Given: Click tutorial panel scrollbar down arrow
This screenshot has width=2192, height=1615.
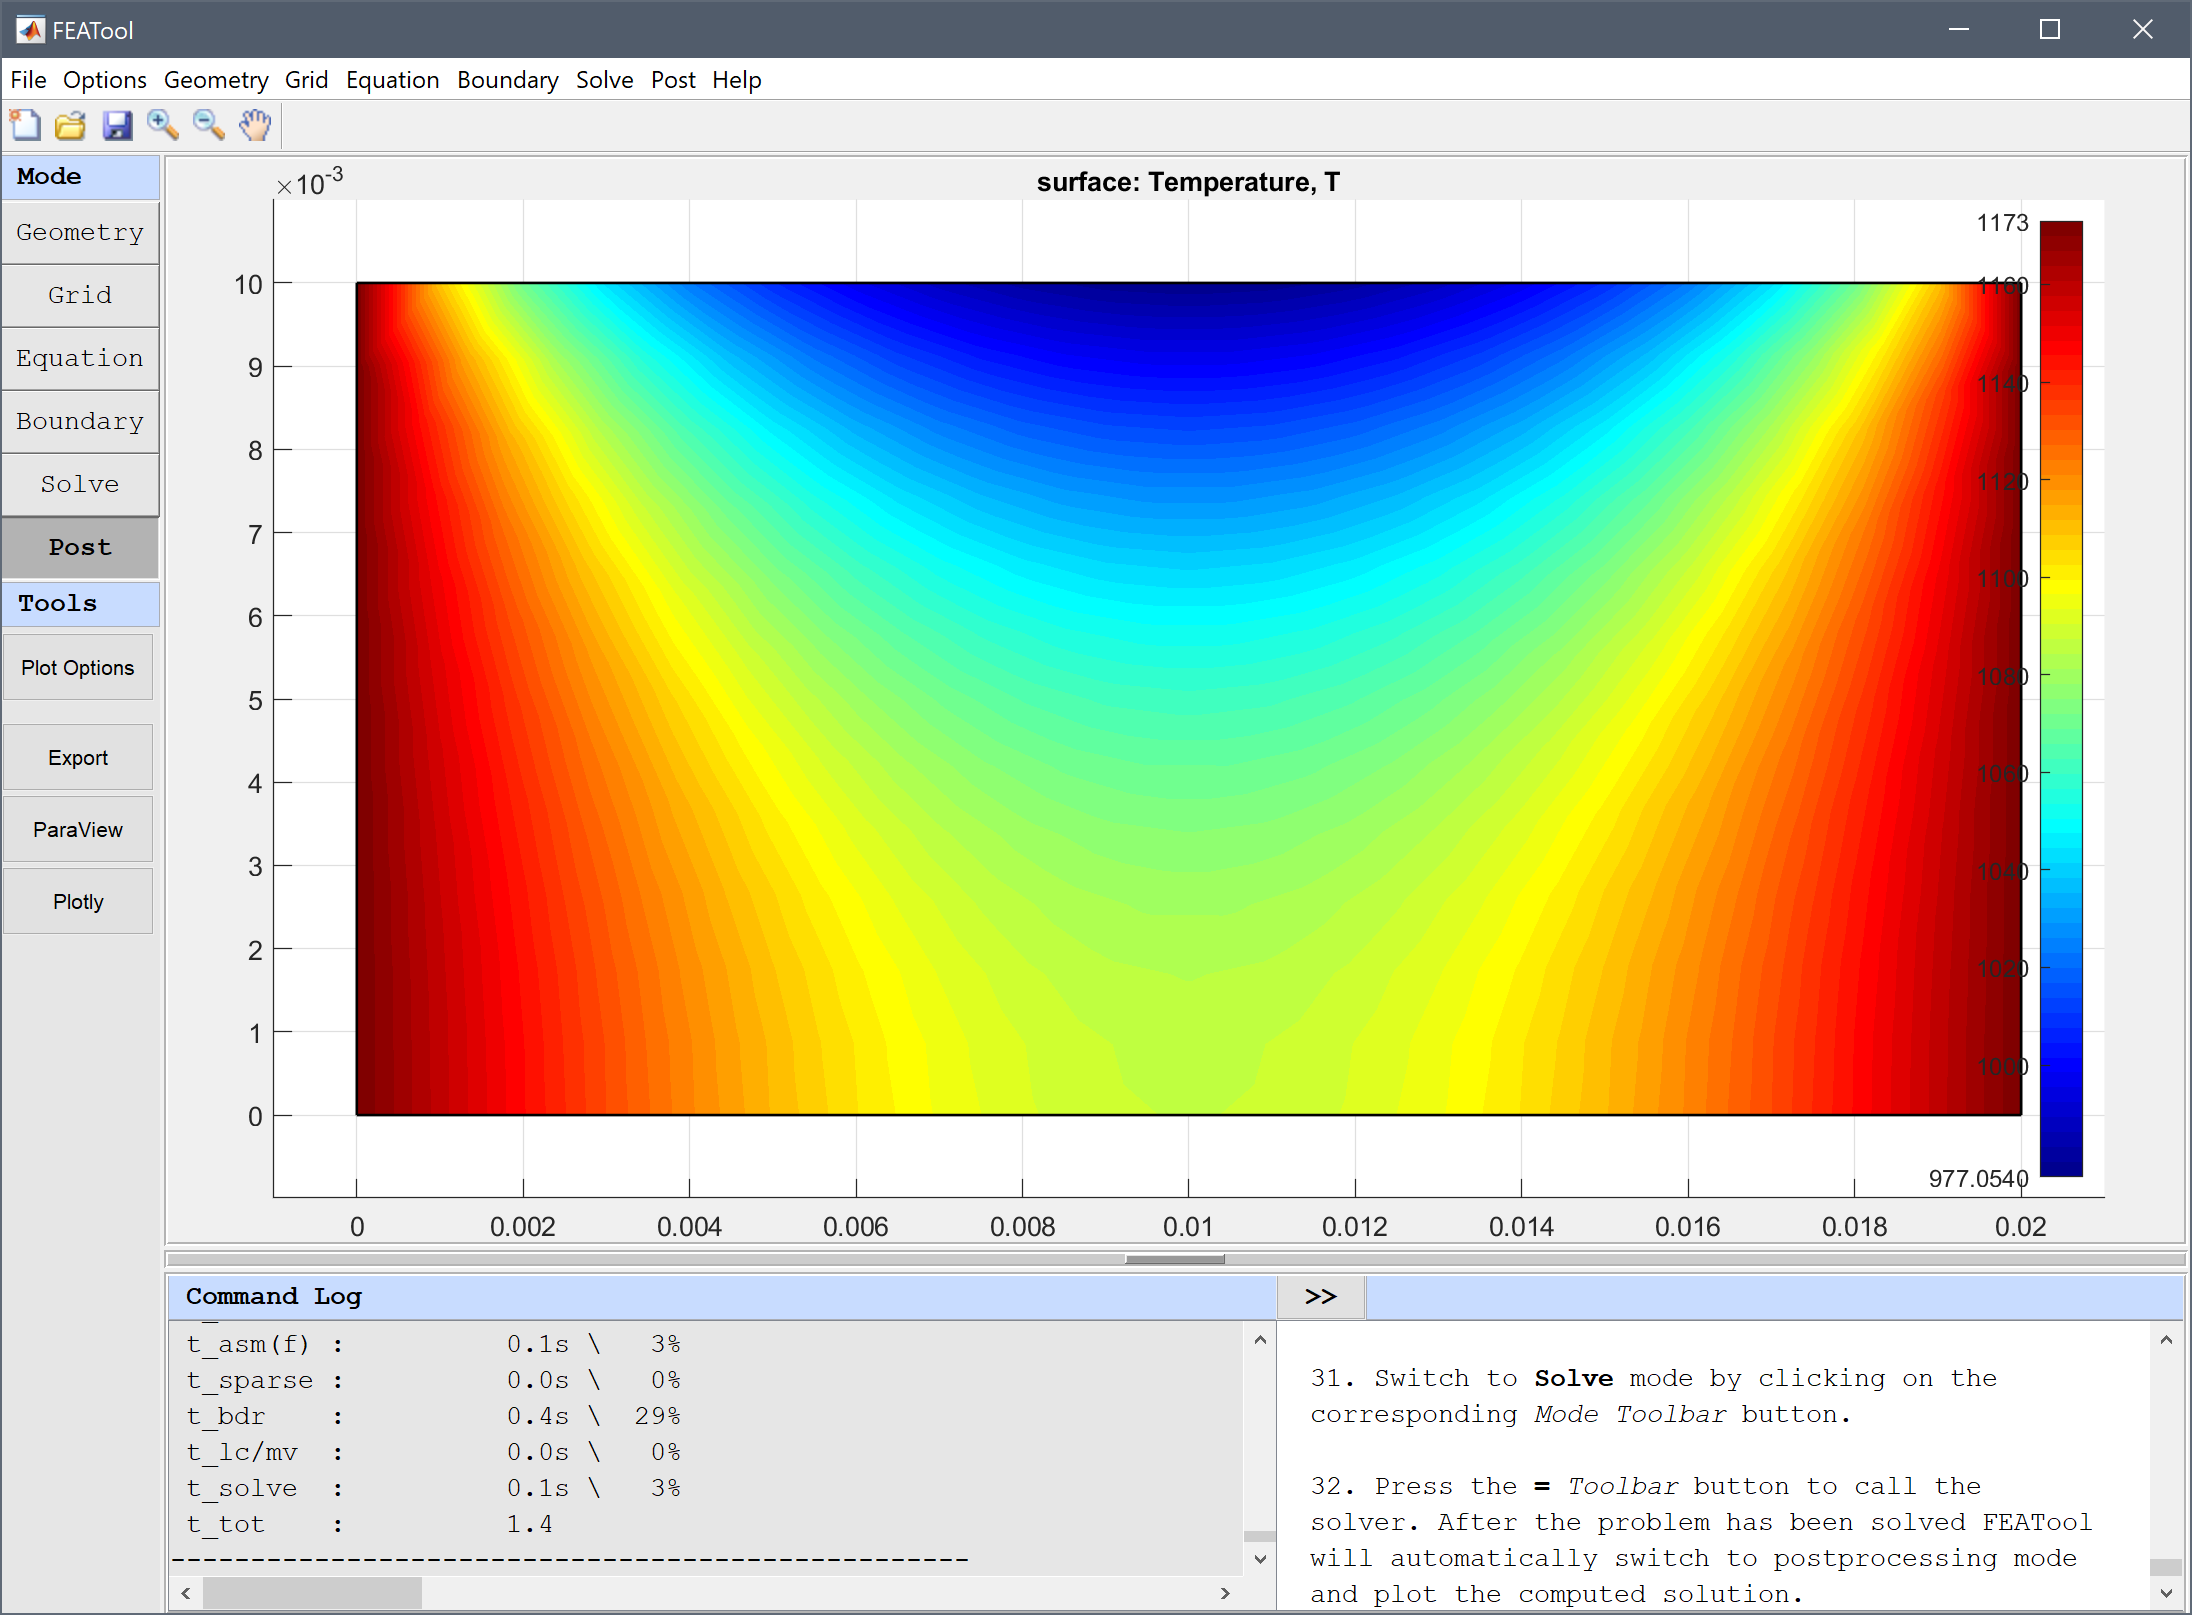Looking at the screenshot, I should (x=2166, y=1593).
